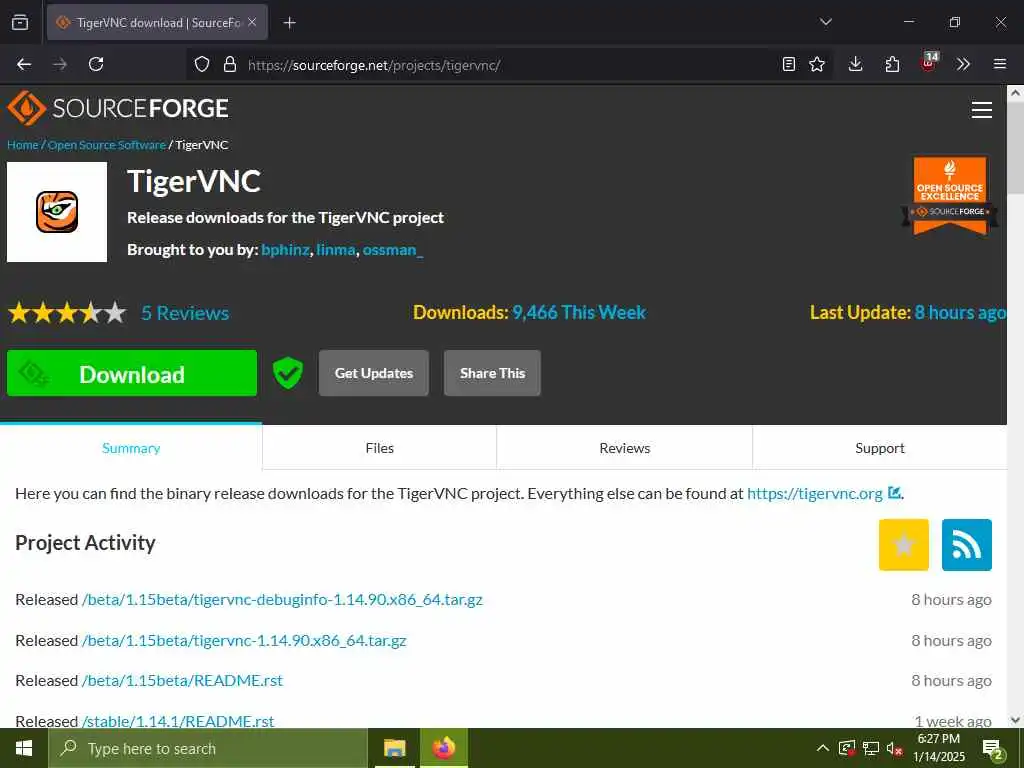Open the Open Source Software breadcrumb
Image resolution: width=1024 pixels, height=768 pixels.
point(106,145)
